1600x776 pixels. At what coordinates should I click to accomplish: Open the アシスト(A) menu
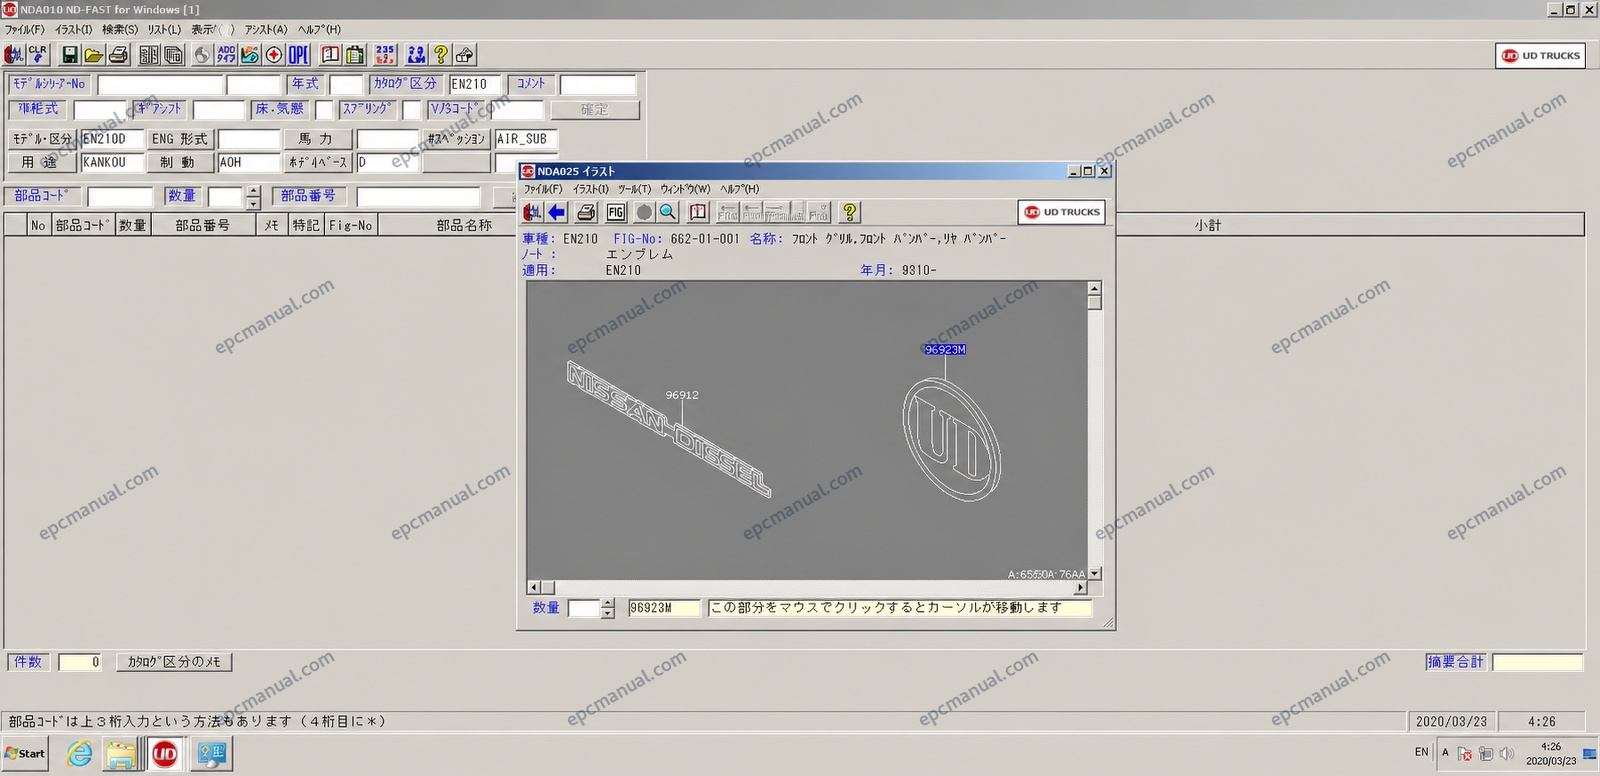pos(266,29)
